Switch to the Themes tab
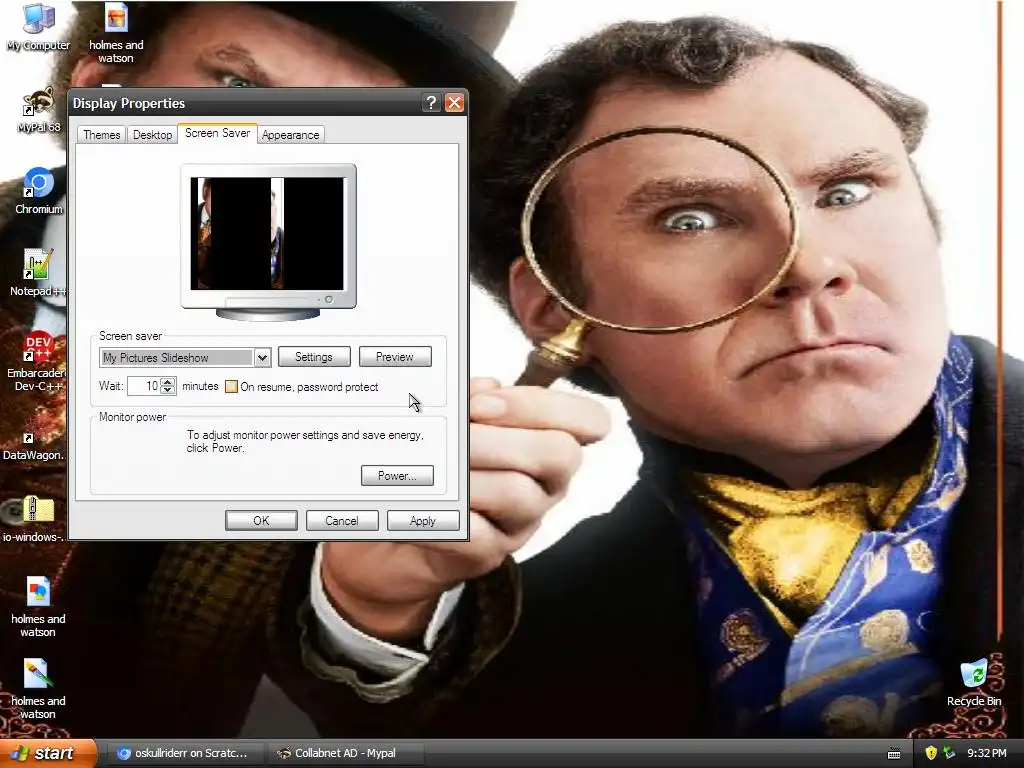 [102, 135]
